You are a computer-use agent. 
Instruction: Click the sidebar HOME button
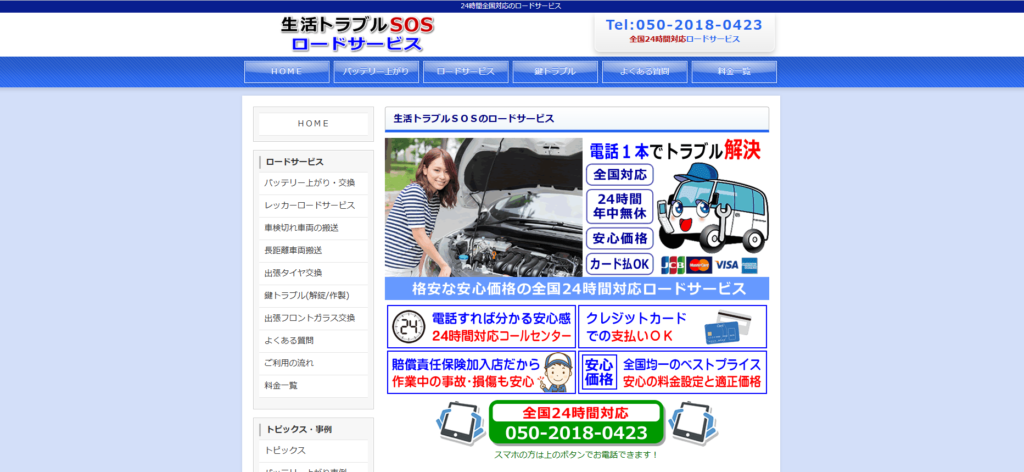tap(313, 124)
